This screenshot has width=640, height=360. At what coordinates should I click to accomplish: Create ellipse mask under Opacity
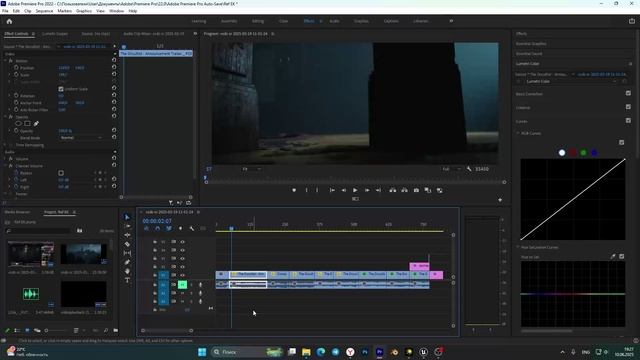point(18,123)
